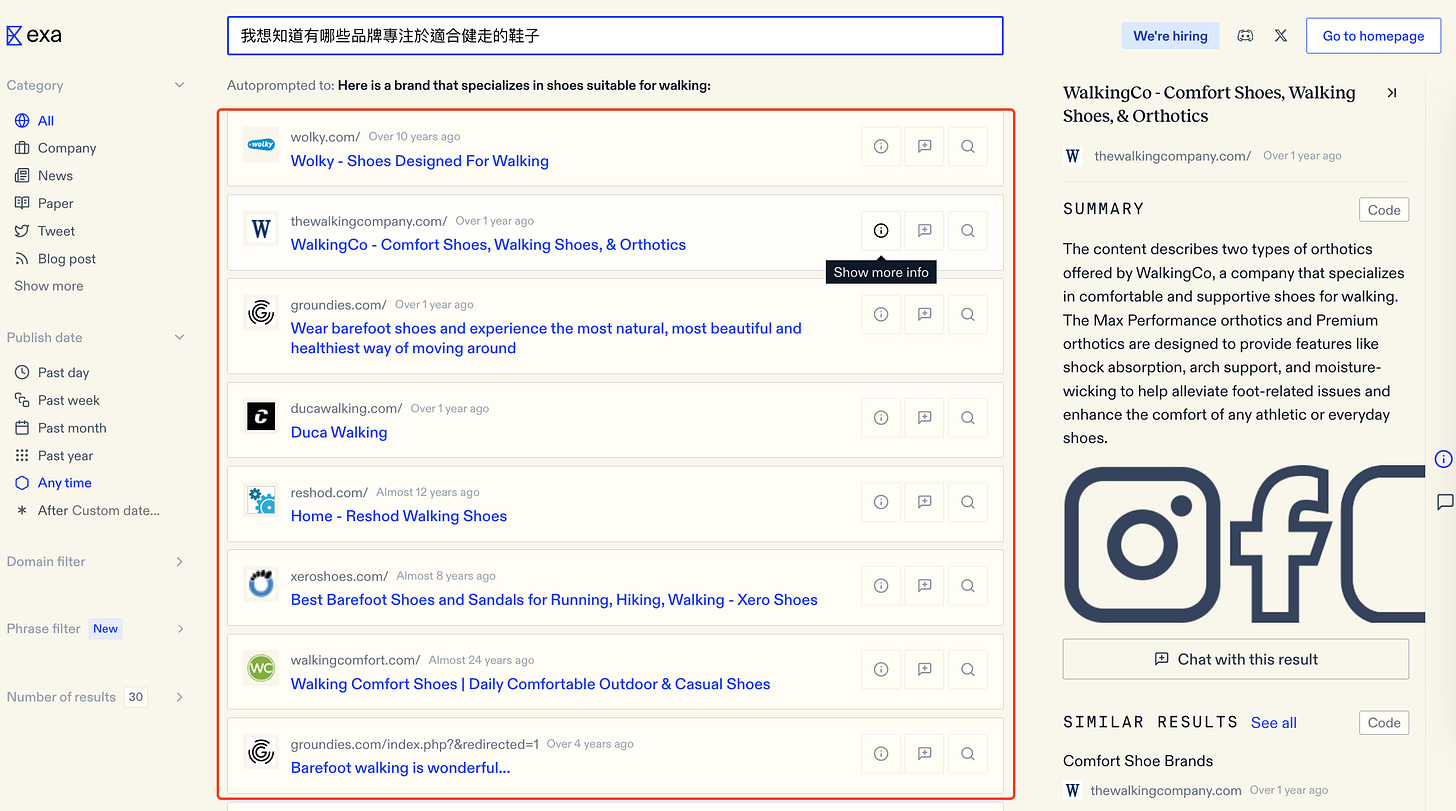Click exa logo
Viewport: 1456px width, 811px height.
pos(34,36)
